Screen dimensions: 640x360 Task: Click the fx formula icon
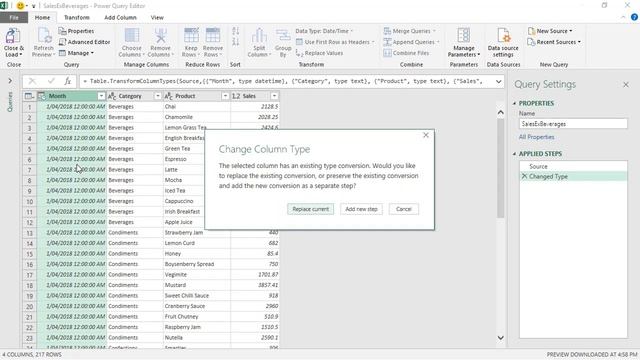pyautogui.click(x=68, y=81)
